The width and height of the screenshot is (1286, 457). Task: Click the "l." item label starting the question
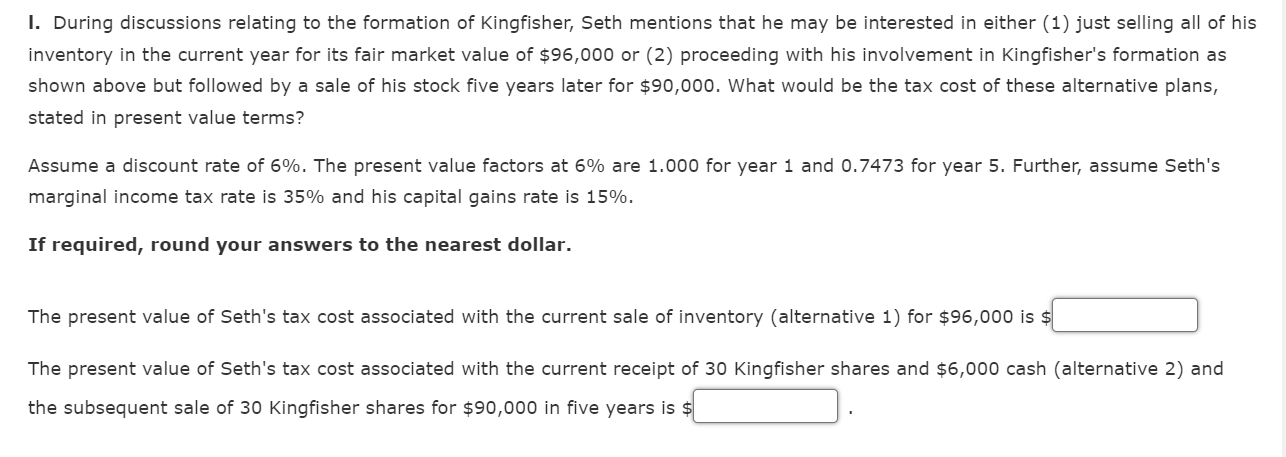tap(35, 22)
